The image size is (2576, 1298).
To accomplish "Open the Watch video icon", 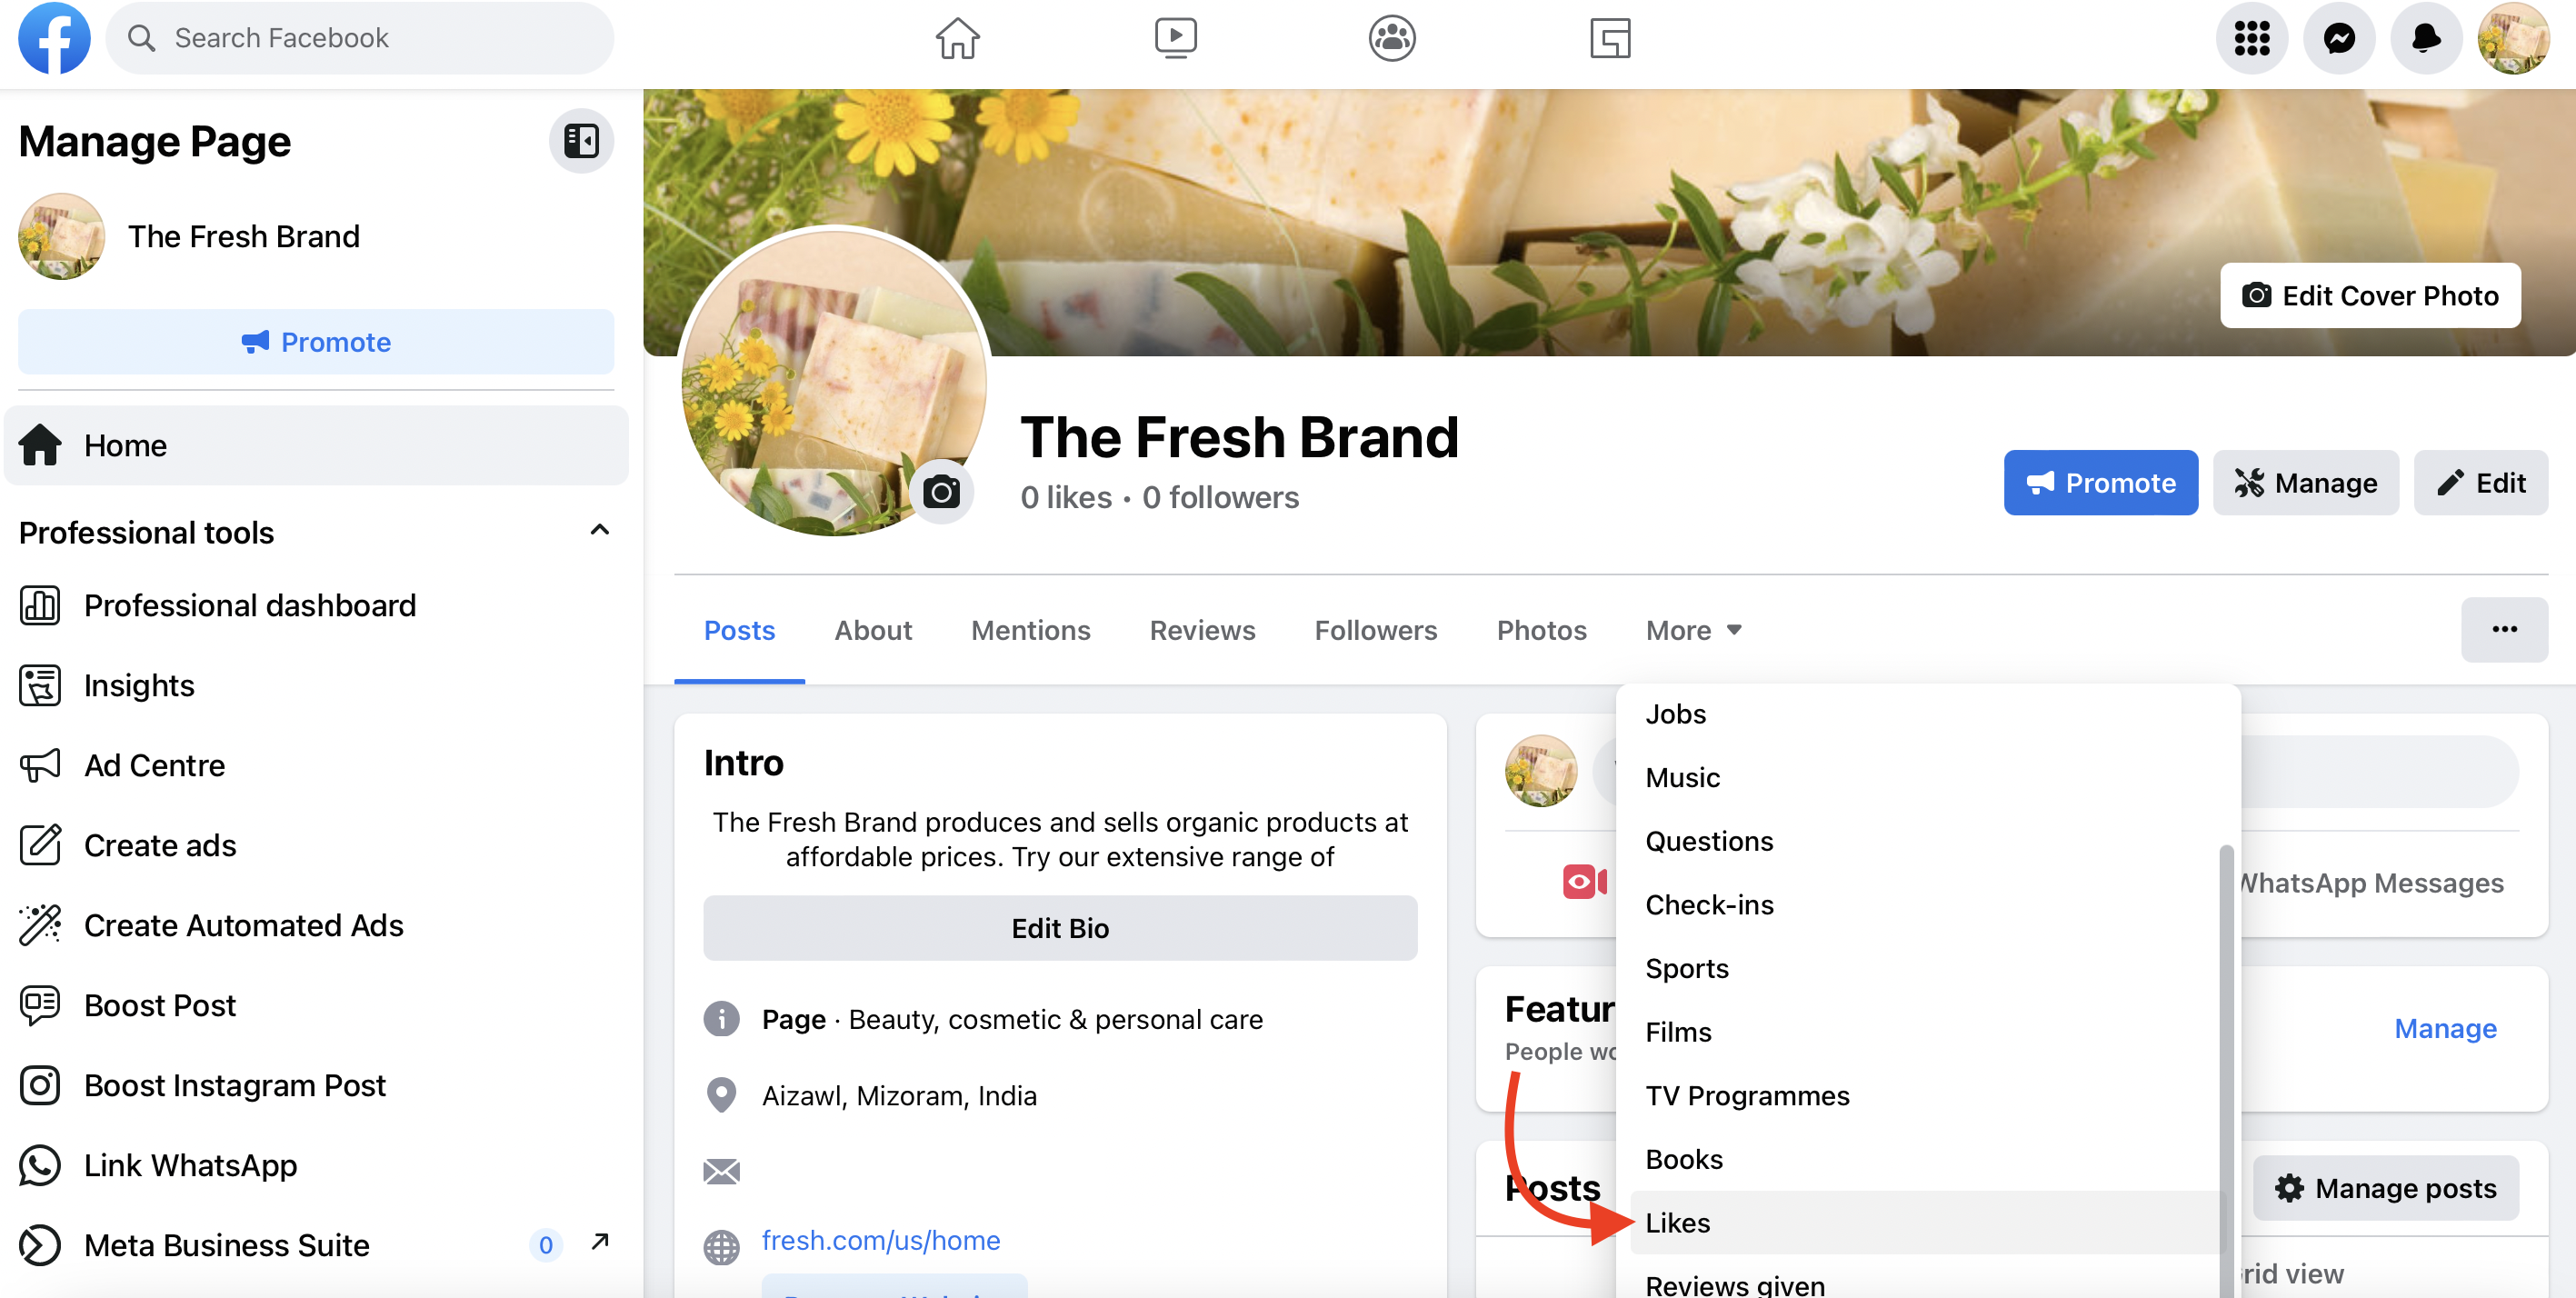I will point(1176,38).
